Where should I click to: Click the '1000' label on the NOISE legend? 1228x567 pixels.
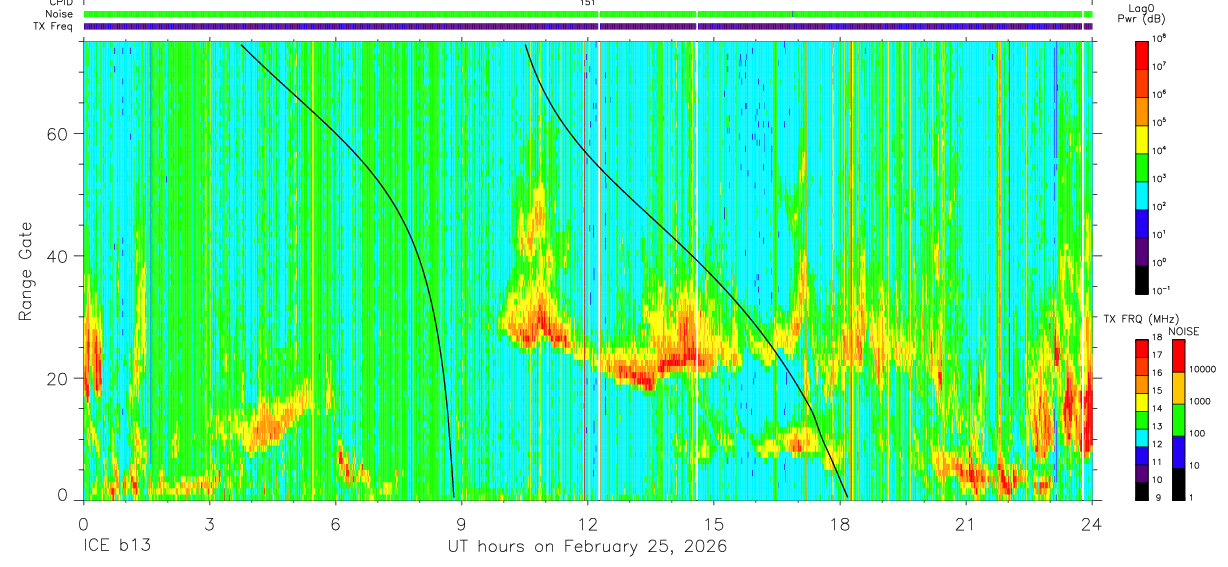1202,401
